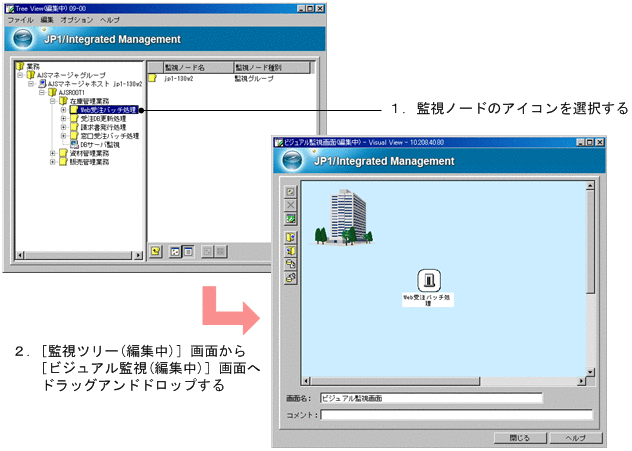
Task: Click the 監視ノード種別 column header
Action: [x=271, y=68]
